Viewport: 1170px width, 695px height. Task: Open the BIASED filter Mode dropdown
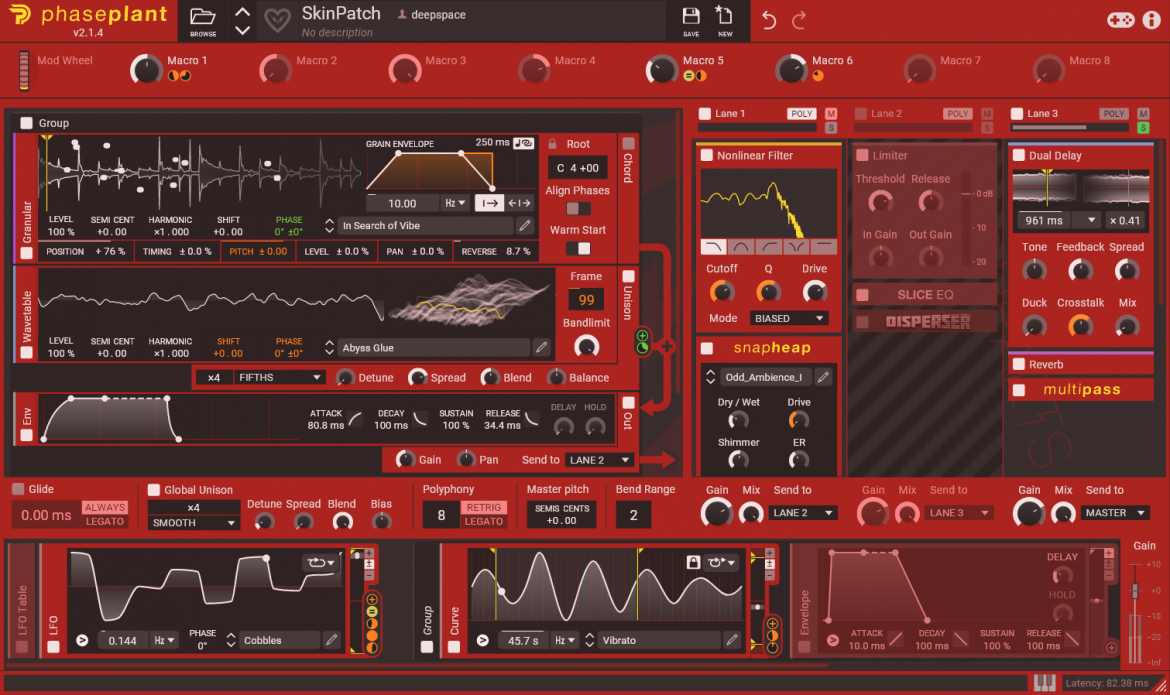[789, 317]
